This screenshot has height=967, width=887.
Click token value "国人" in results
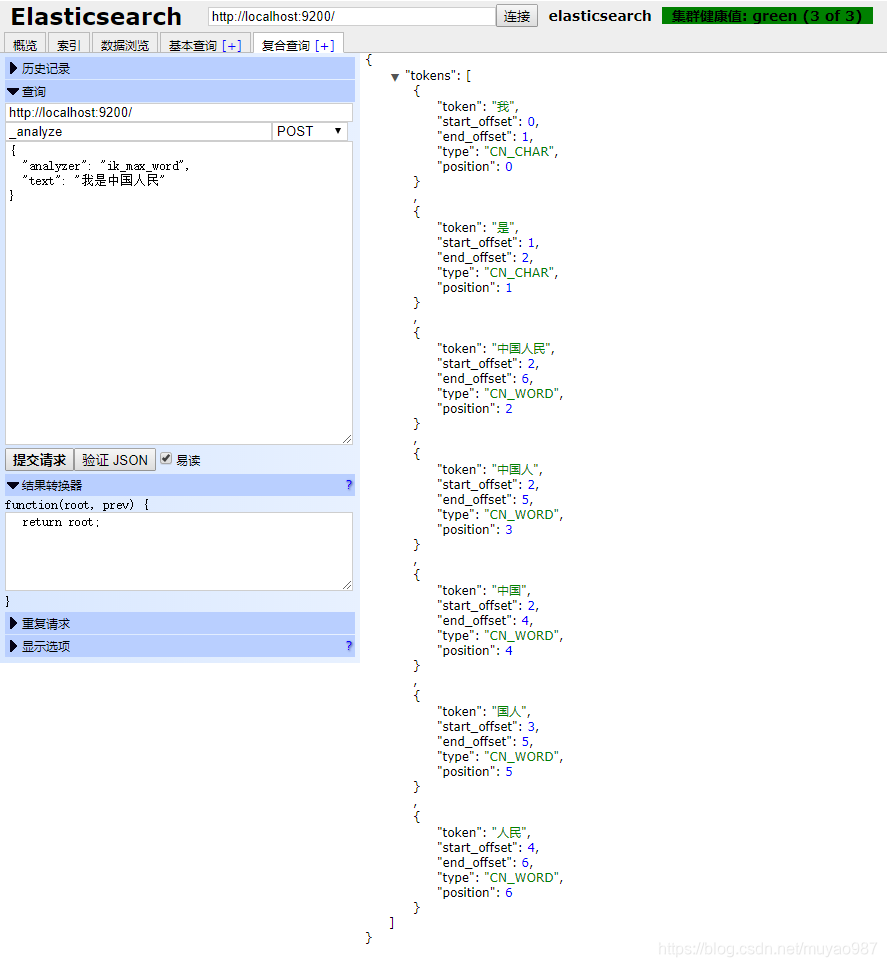click(511, 712)
